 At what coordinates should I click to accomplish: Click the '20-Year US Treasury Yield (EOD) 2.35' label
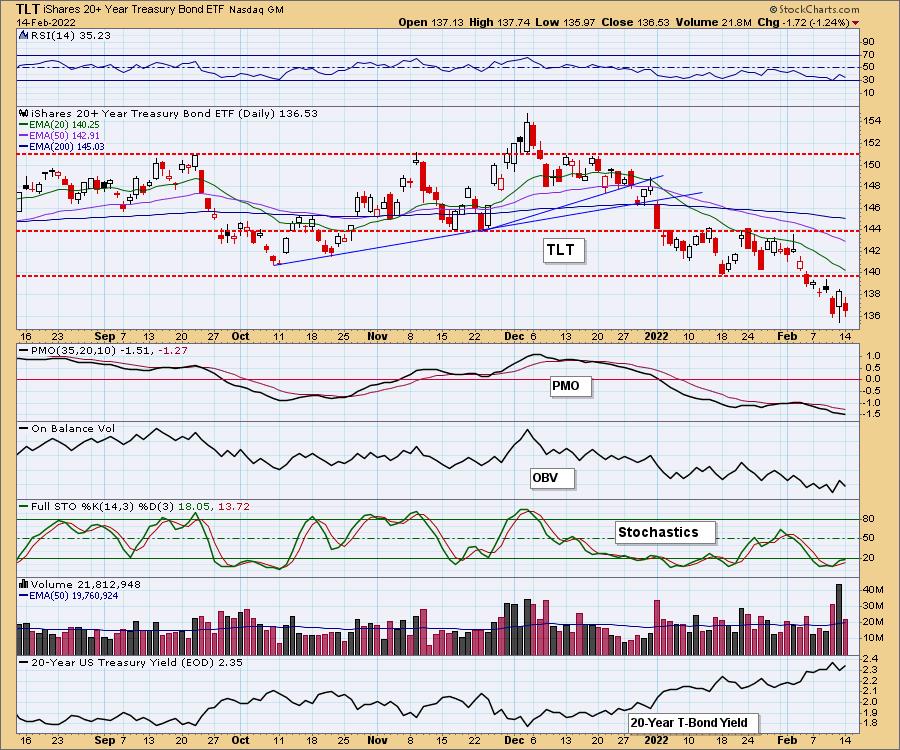[137, 662]
